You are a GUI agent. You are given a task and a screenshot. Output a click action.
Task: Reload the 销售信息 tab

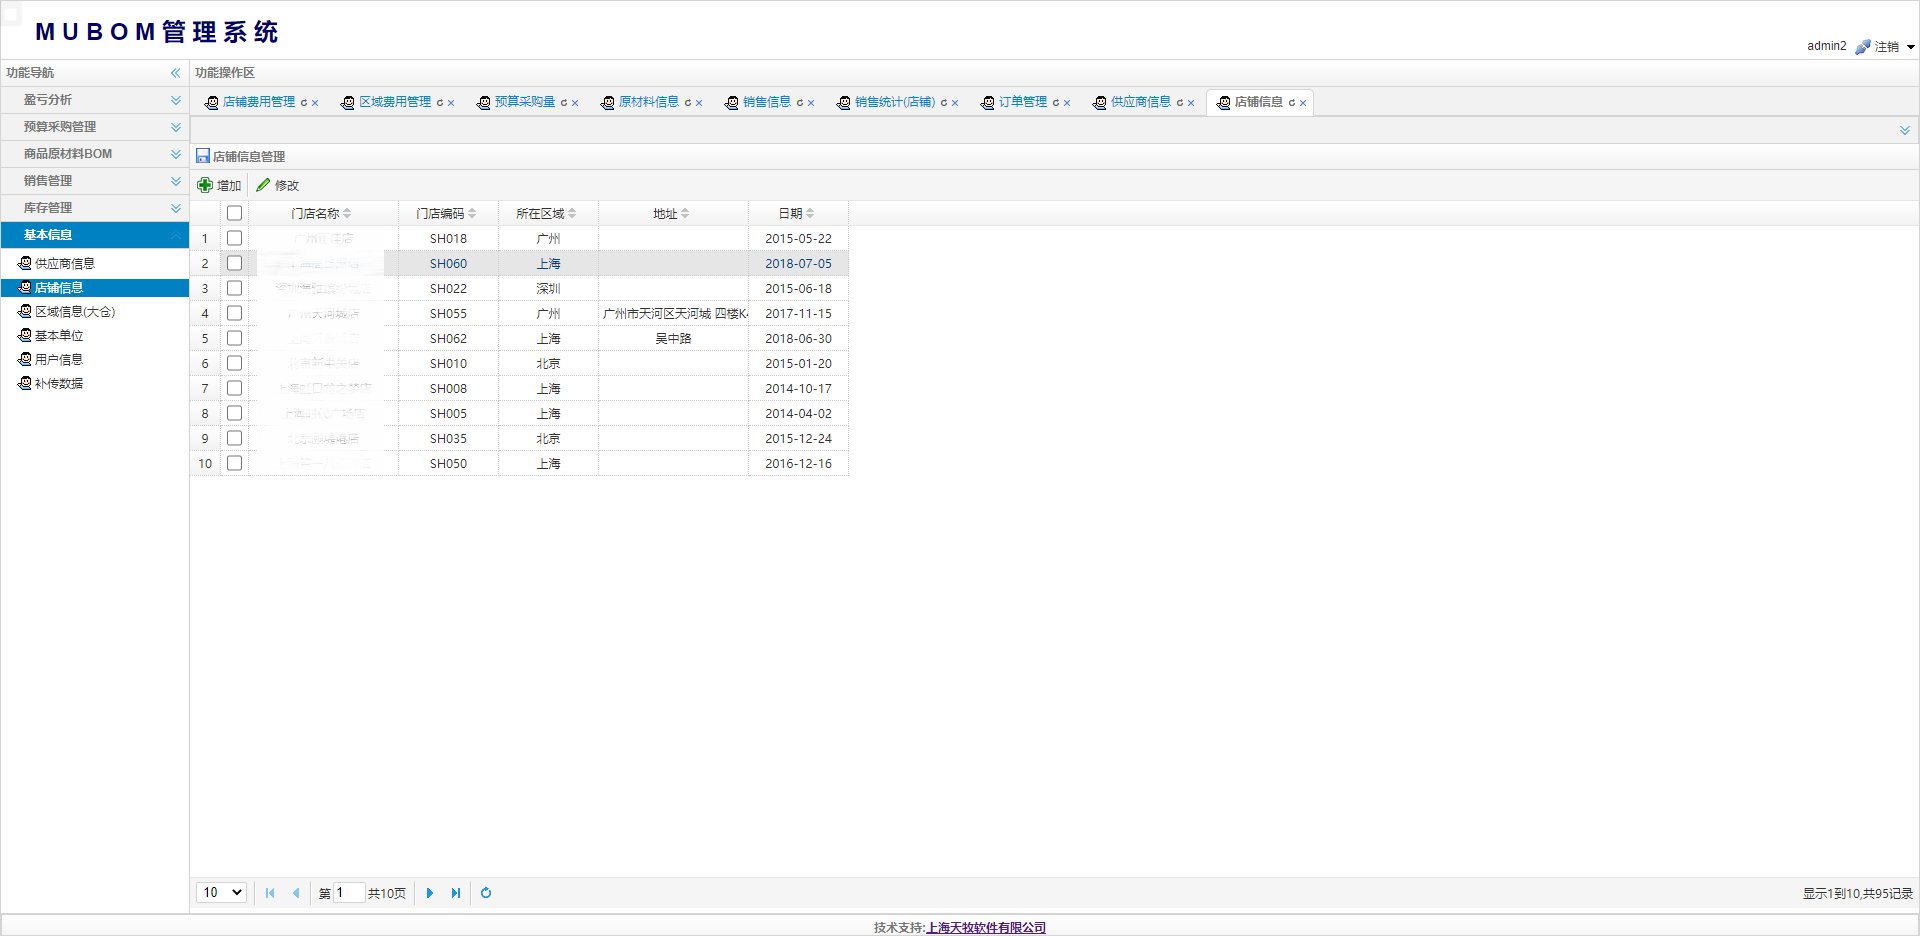[799, 103]
